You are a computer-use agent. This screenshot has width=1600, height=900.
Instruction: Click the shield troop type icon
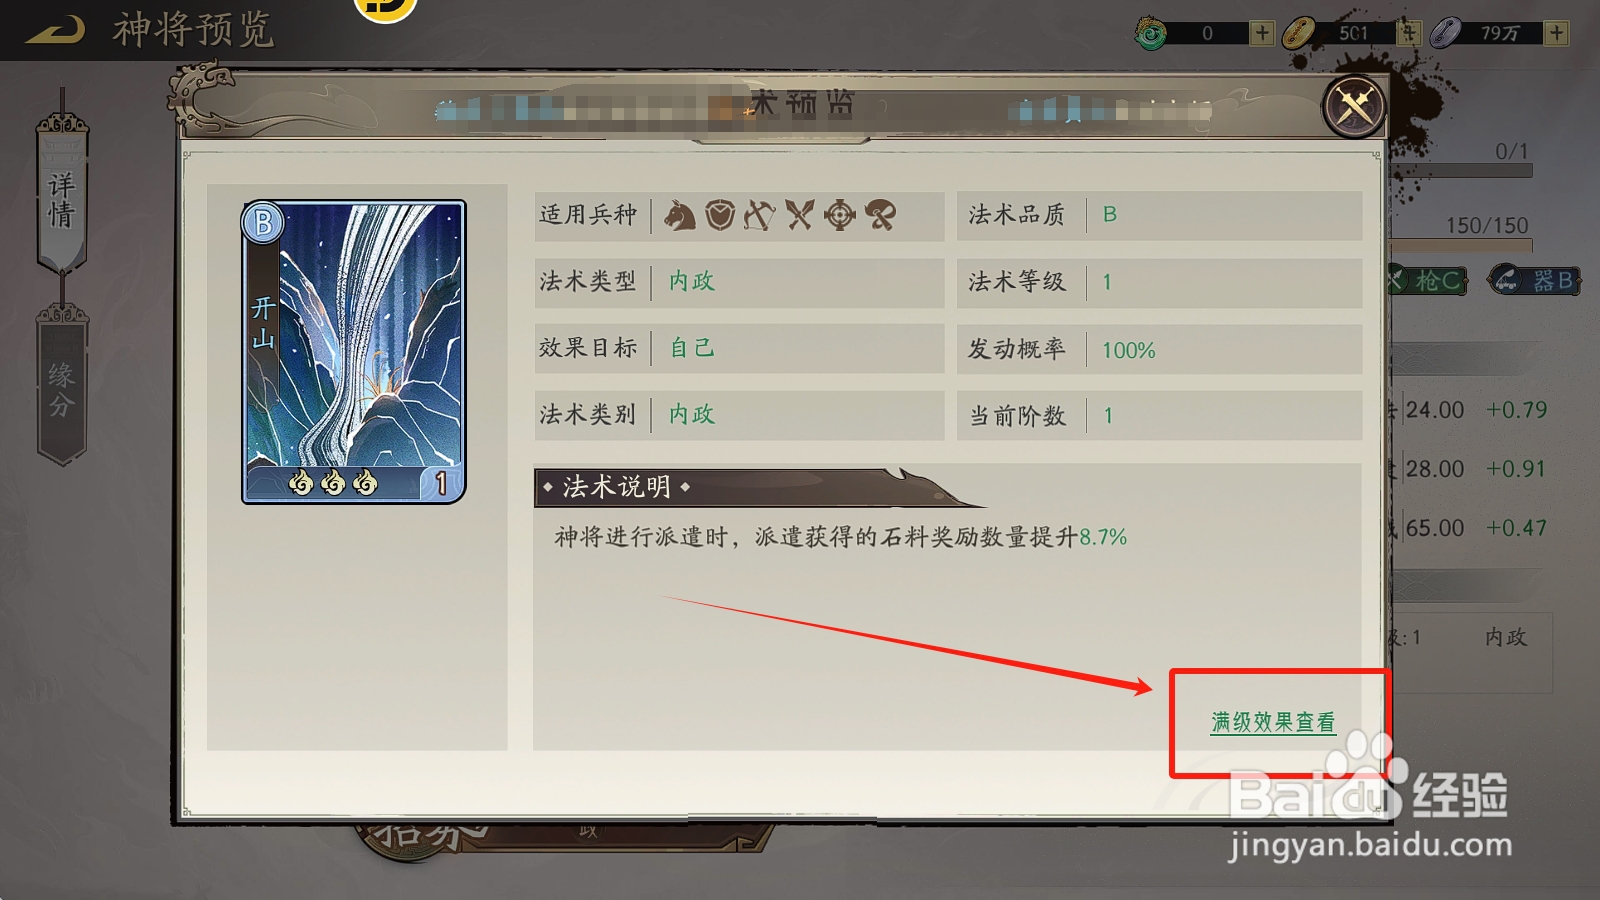tap(720, 215)
